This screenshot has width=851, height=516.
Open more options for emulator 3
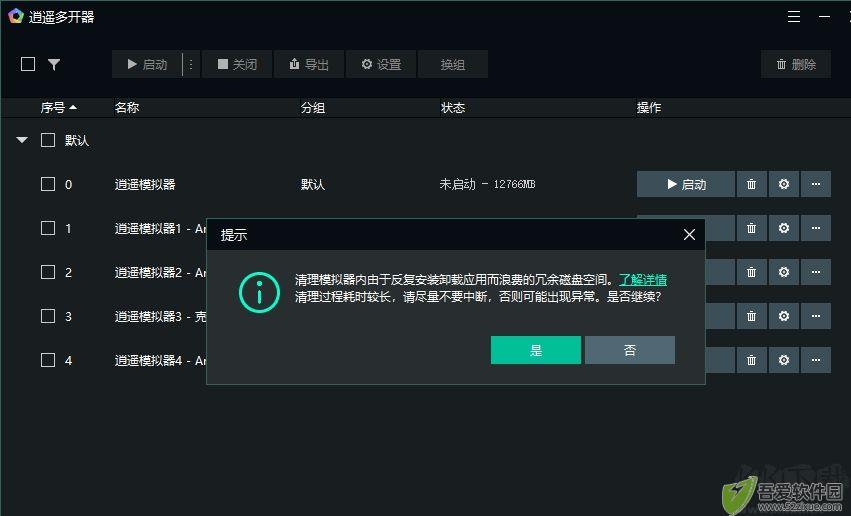tap(815, 316)
